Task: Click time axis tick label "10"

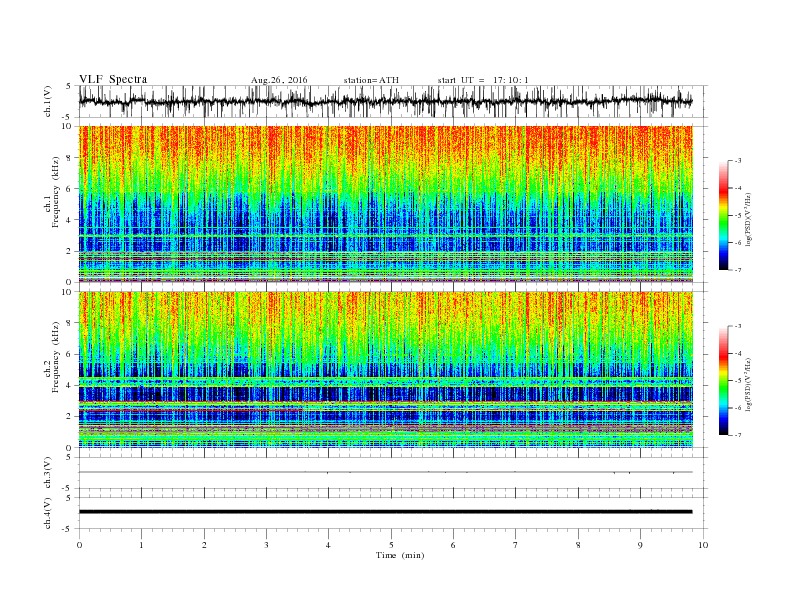Action: click(x=703, y=545)
